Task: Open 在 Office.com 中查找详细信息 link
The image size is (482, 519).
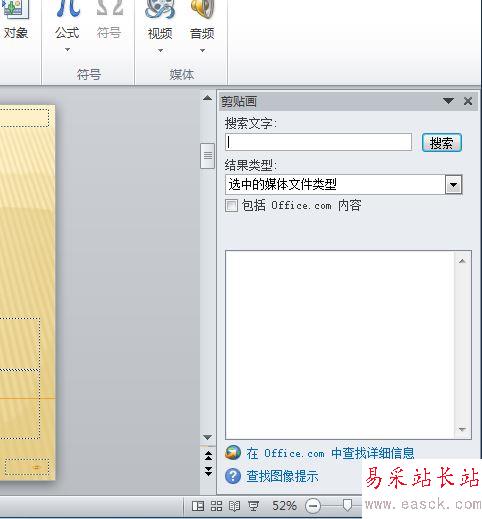Action: (x=330, y=454)
